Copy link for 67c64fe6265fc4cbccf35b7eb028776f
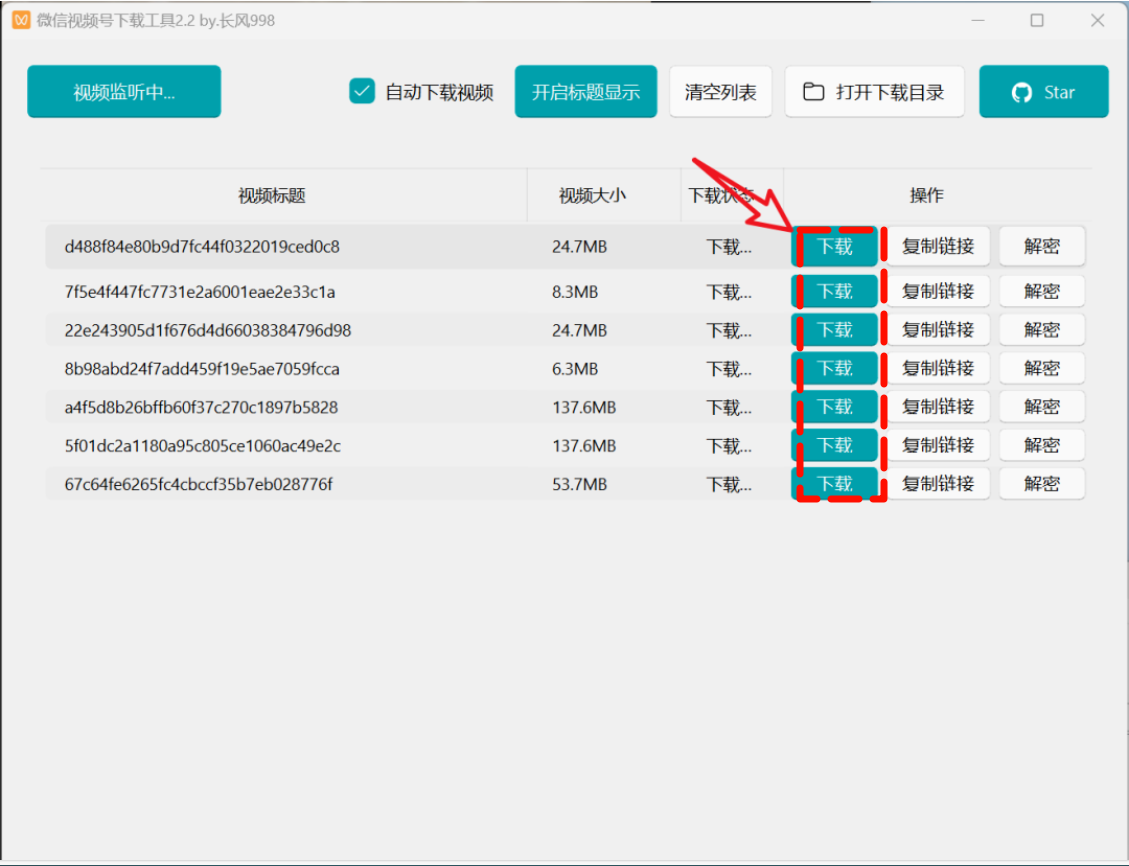1129x866 pixels. tap(938, 484)
